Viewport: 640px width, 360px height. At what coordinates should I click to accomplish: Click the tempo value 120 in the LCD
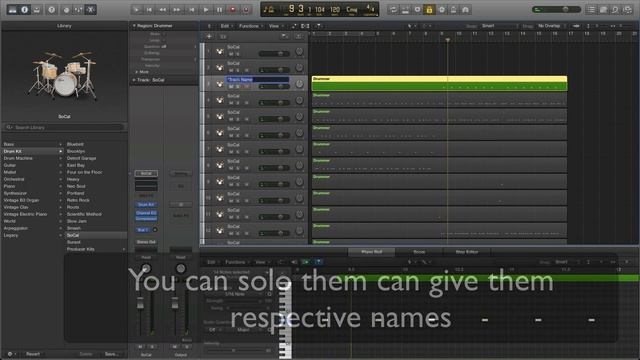tap(335, 9)
